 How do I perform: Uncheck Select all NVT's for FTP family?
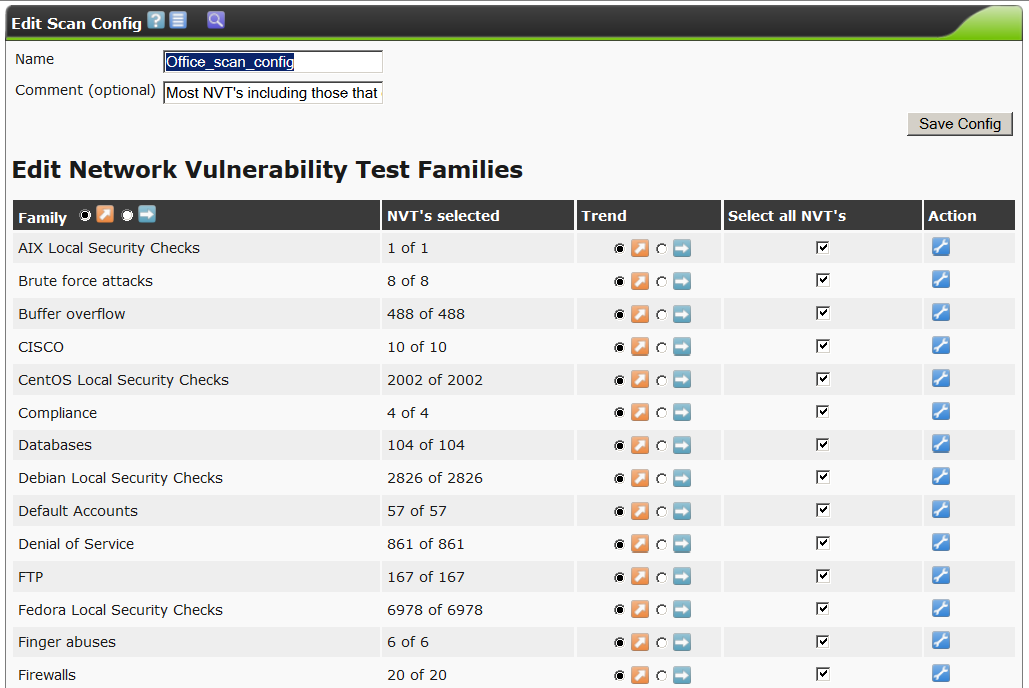pyautogui.click(x=823, y=576)
